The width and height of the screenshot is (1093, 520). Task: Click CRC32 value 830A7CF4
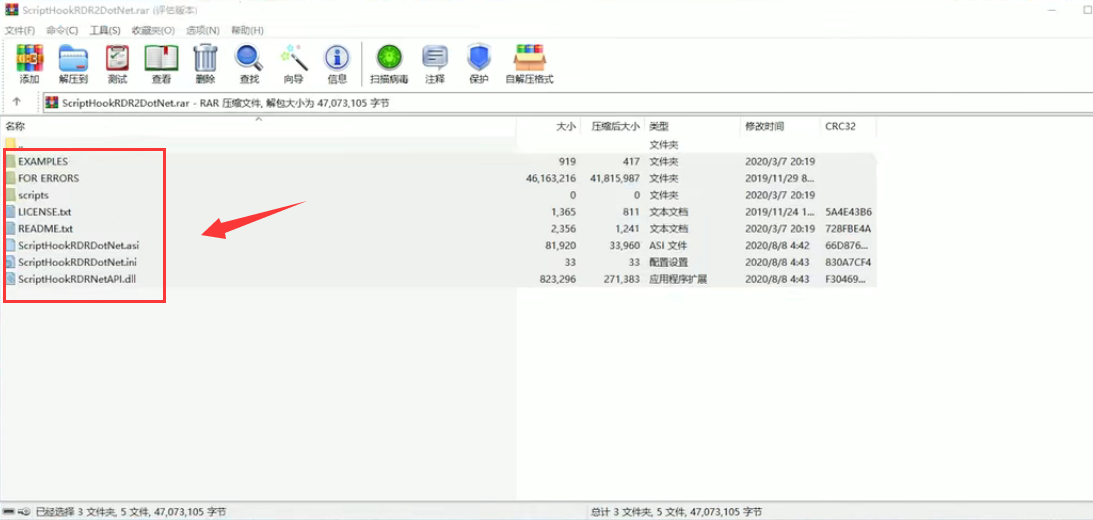(x=848, y=263)
